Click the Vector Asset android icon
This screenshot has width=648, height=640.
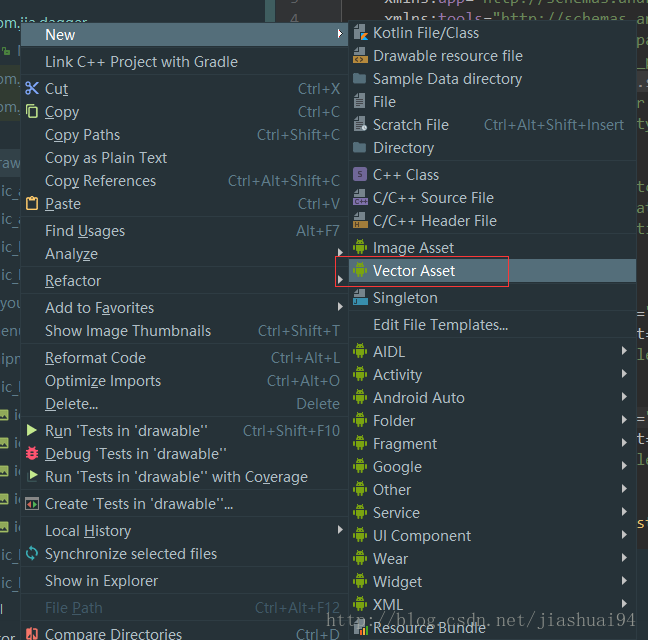tap(360, 271)
